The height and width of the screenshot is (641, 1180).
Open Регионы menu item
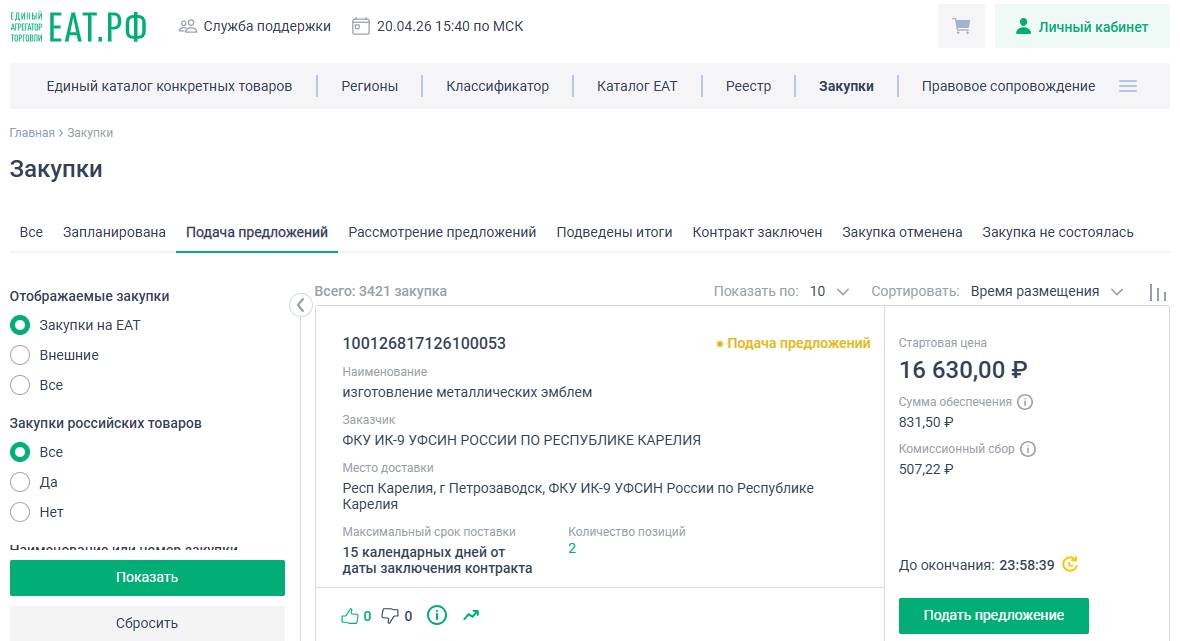coord(370,87)
